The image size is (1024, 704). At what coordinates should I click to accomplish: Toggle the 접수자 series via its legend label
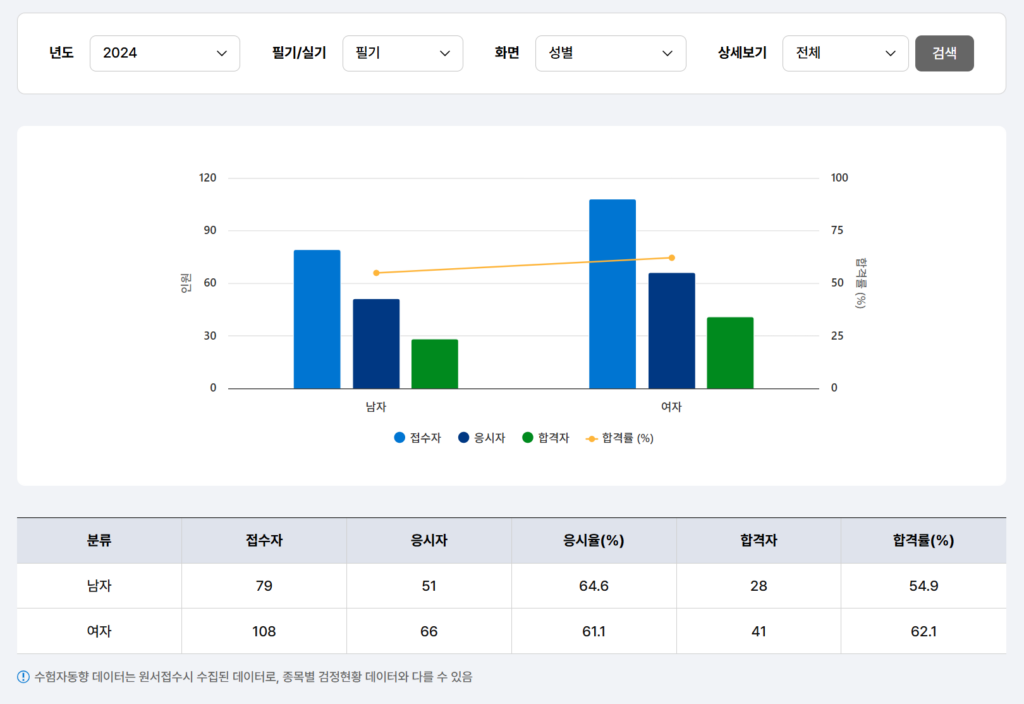(425, 437)
